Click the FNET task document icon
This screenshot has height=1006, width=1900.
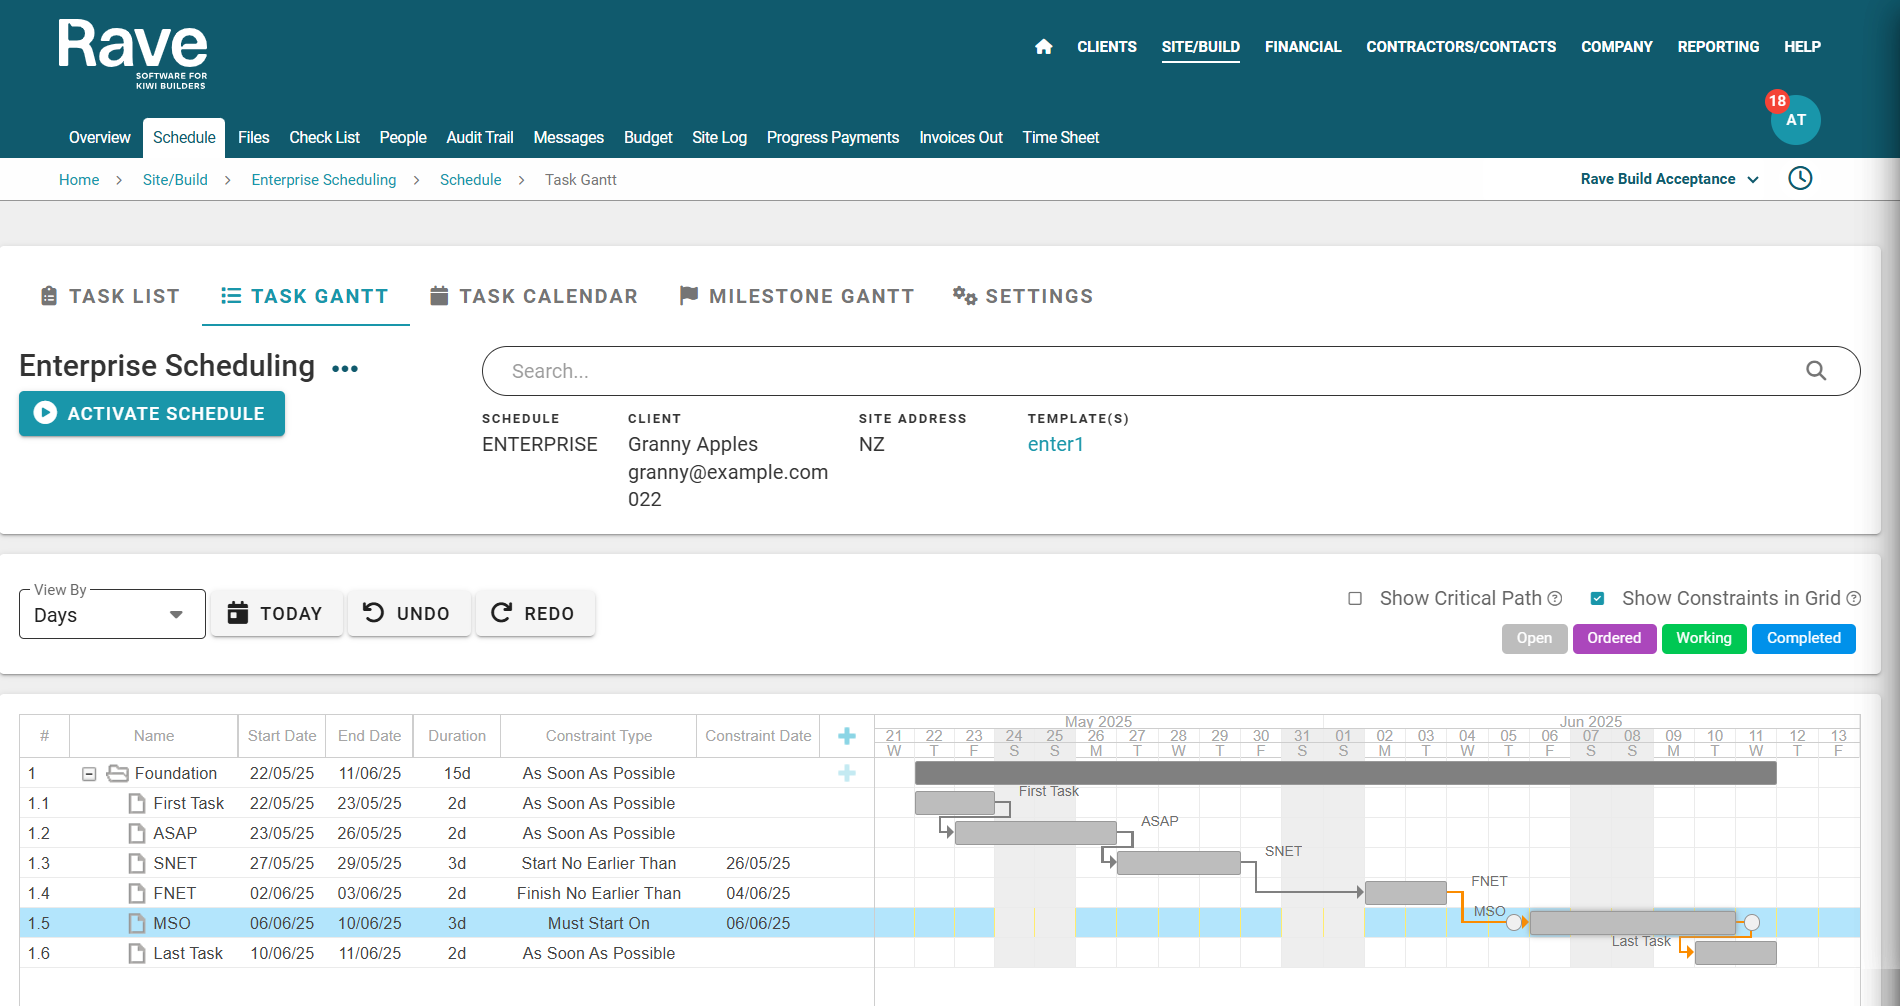coord(137,893)
